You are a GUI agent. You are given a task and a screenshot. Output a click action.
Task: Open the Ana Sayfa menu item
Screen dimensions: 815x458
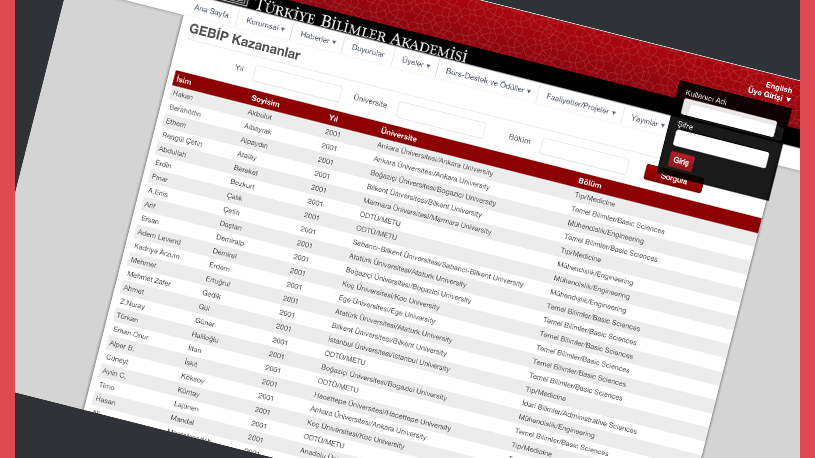211,11
